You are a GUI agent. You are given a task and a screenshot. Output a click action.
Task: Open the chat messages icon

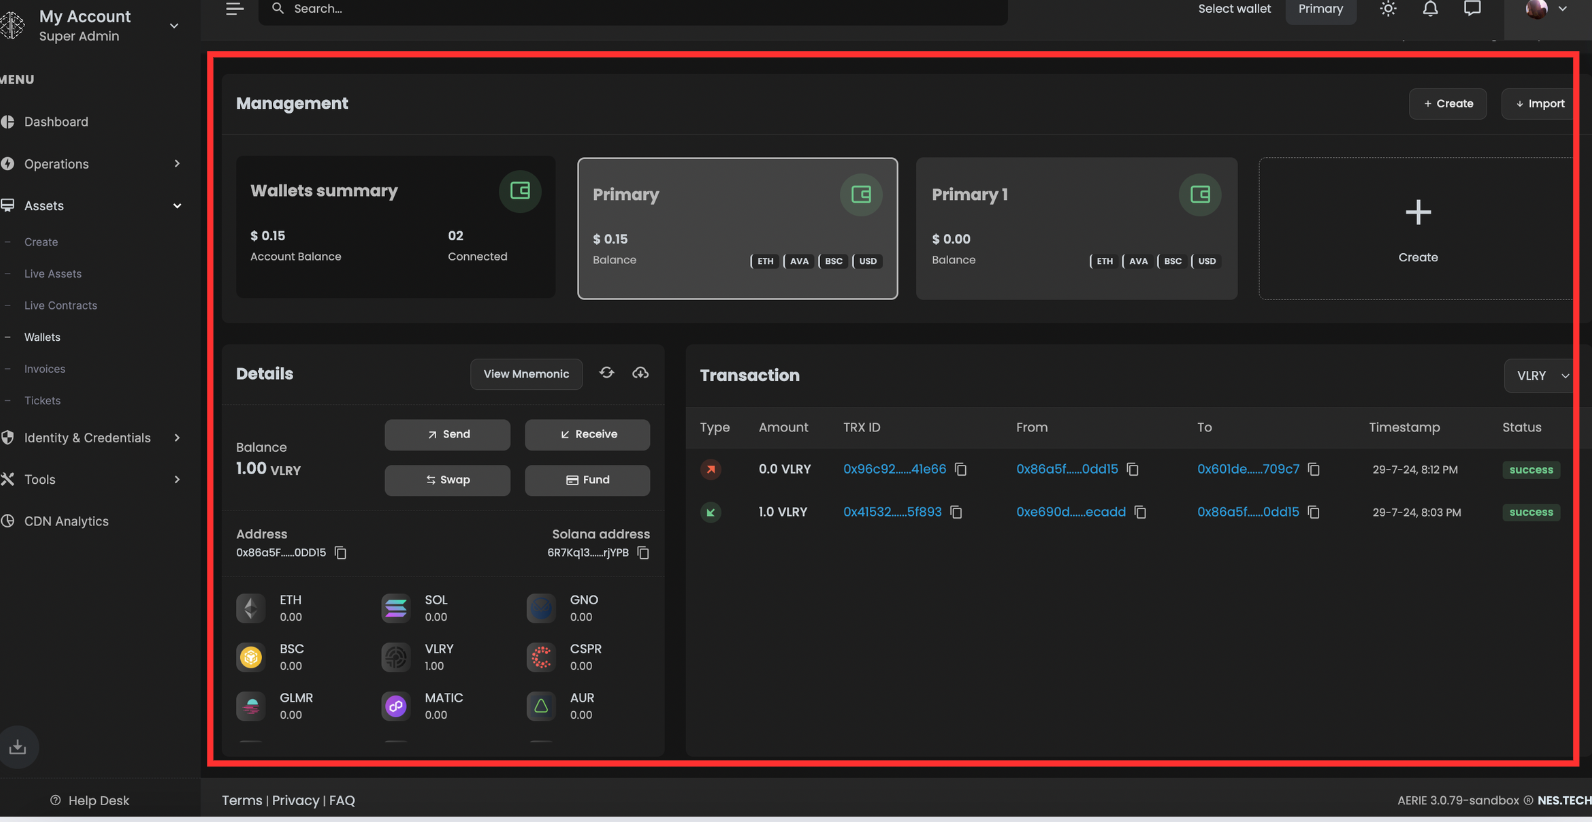(x=1472, y=9)
